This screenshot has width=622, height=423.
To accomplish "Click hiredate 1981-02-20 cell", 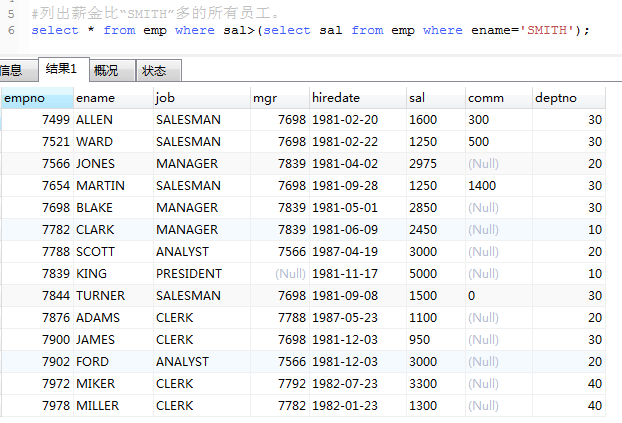I will (358, 120).
